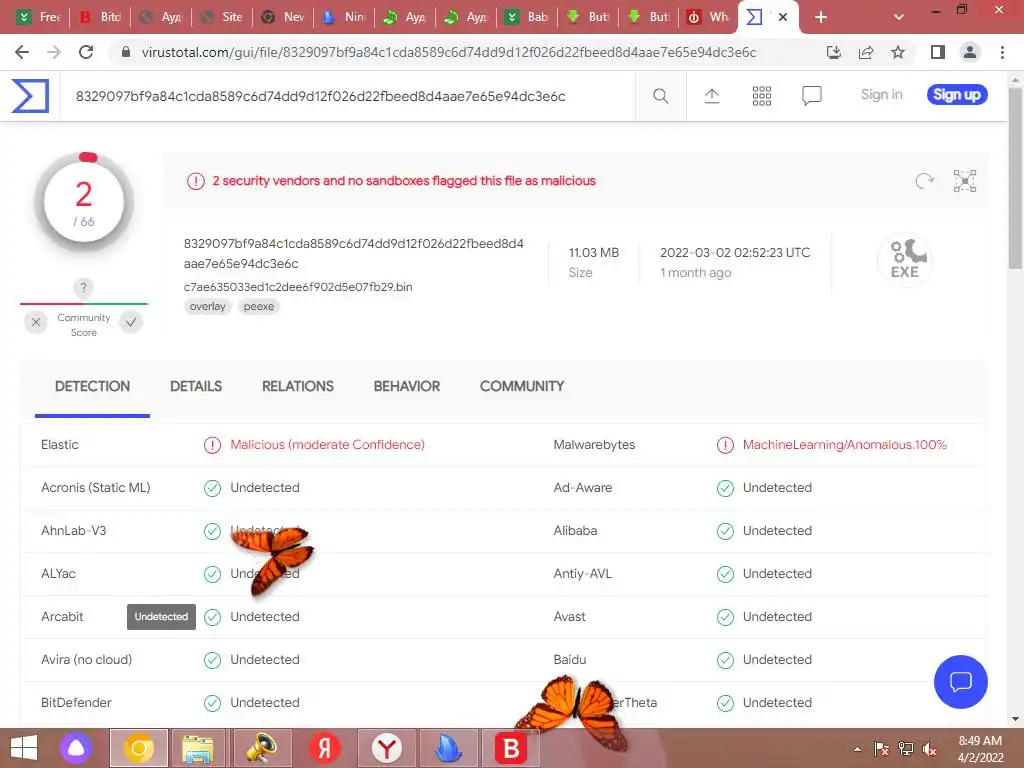Click the 2022-03-02 02:52:23 UTC timestamp
The height and width of the screenshot is (768, 1024).
click(735, 253)
